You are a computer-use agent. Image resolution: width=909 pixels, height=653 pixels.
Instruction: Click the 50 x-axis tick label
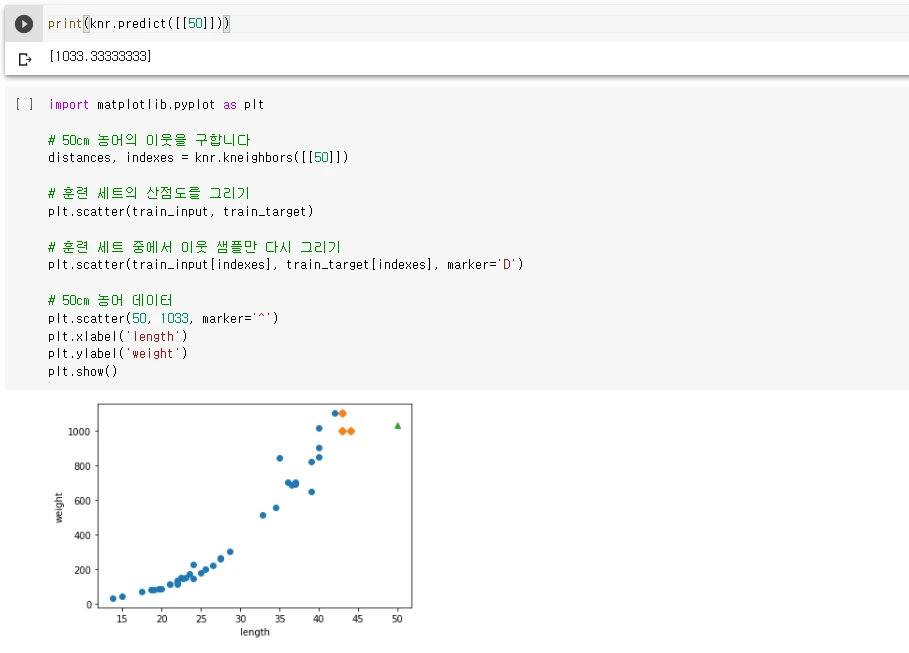(397, 619)
